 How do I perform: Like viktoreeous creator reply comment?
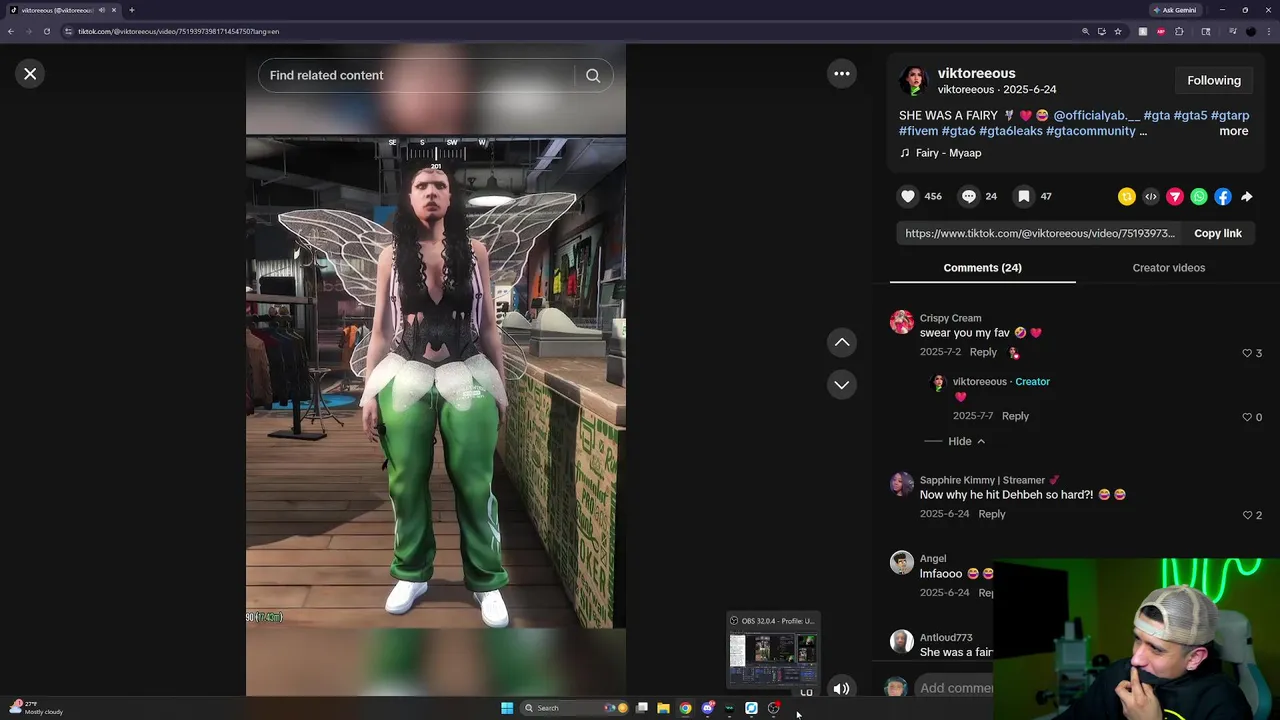pos(1247,417)
